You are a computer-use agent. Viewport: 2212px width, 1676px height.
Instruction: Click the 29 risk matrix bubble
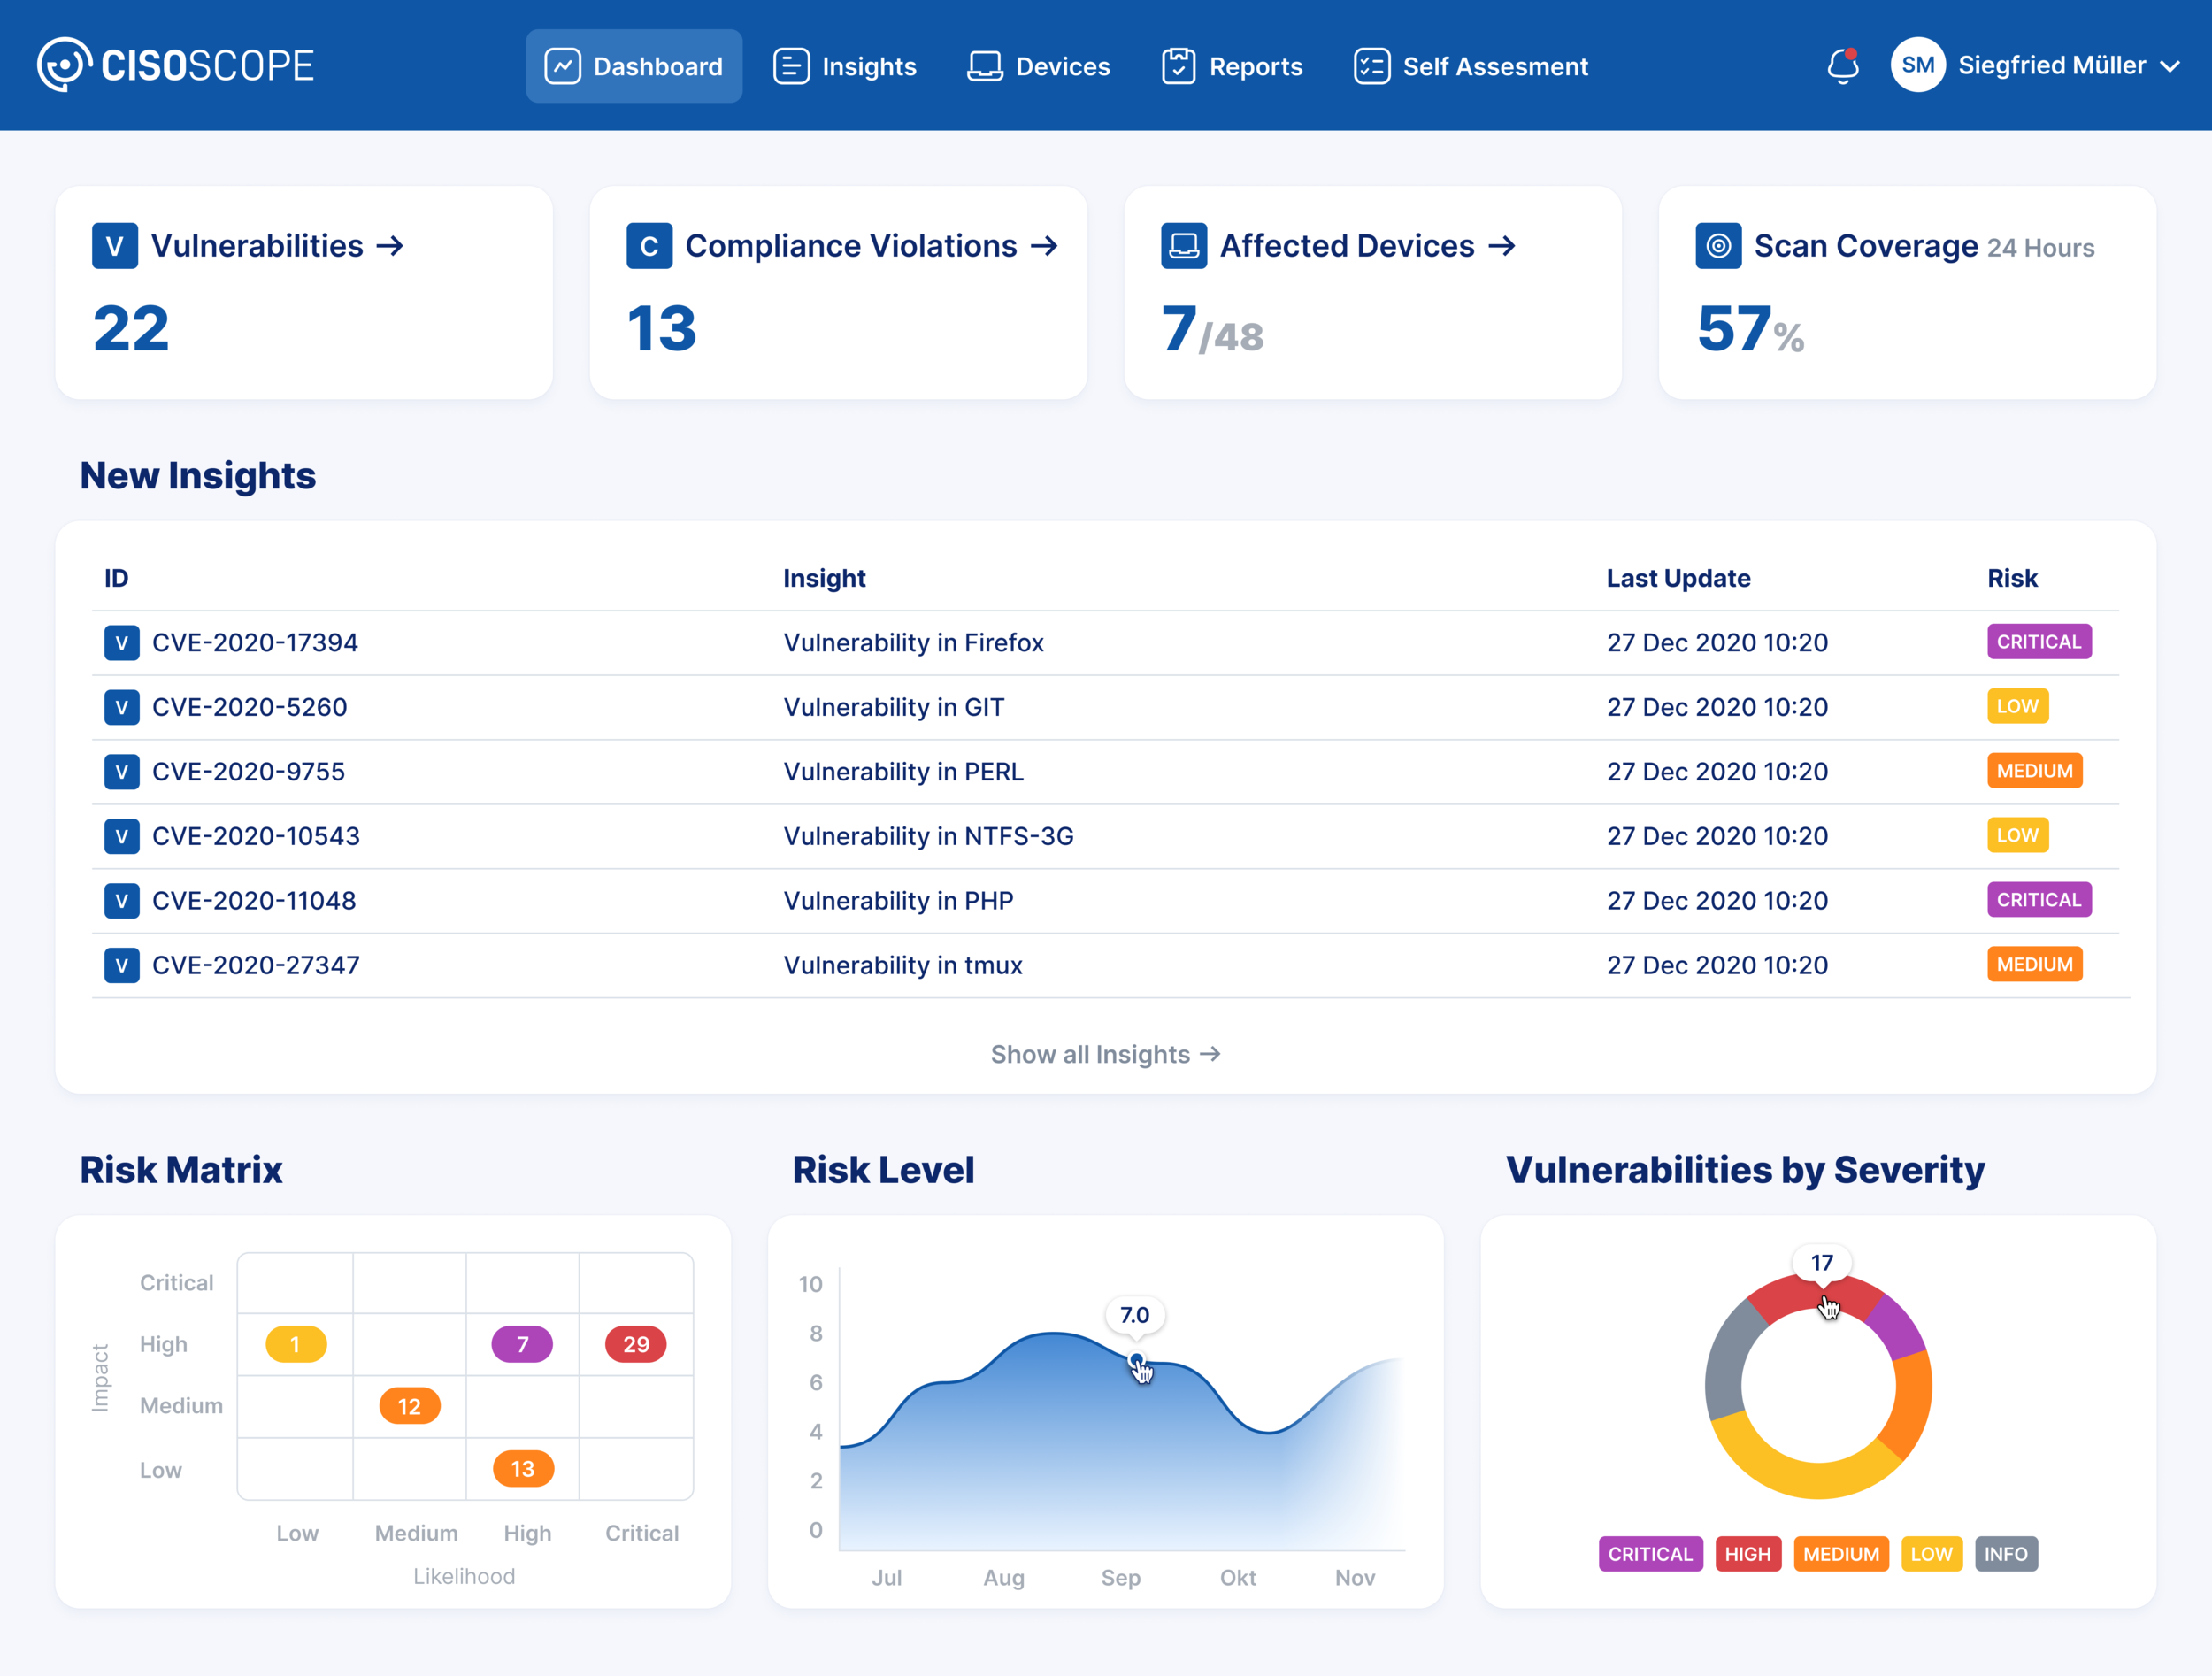click(x=636, y=1344)
